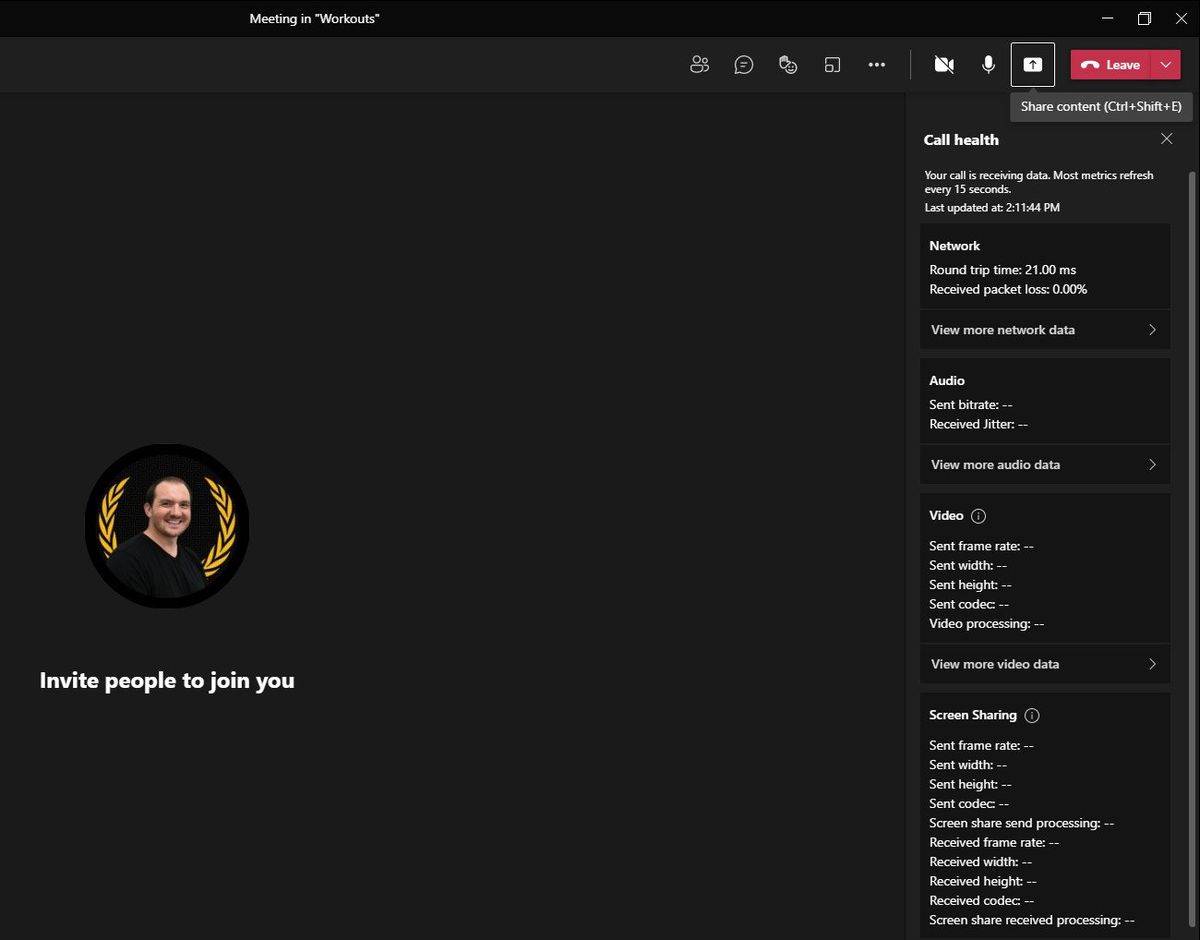Click Invite people to join you
Image resolution: width=1200 pixels, height=940 pixels.
(166, 680)
